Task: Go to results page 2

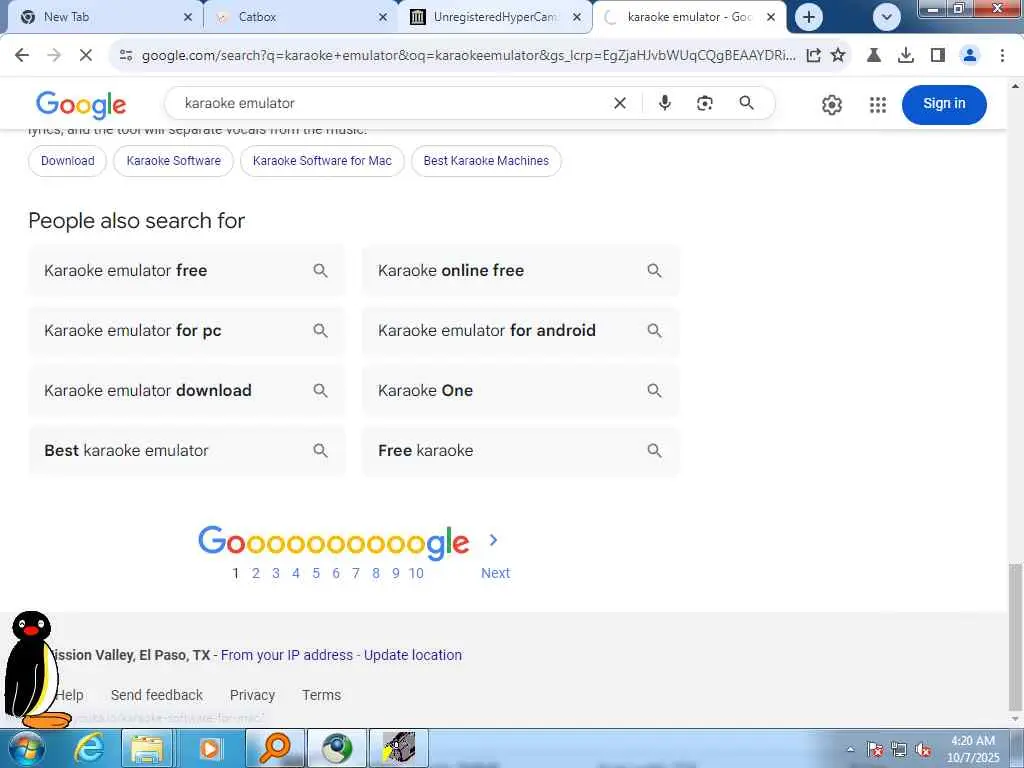Action: coord(256,573)
